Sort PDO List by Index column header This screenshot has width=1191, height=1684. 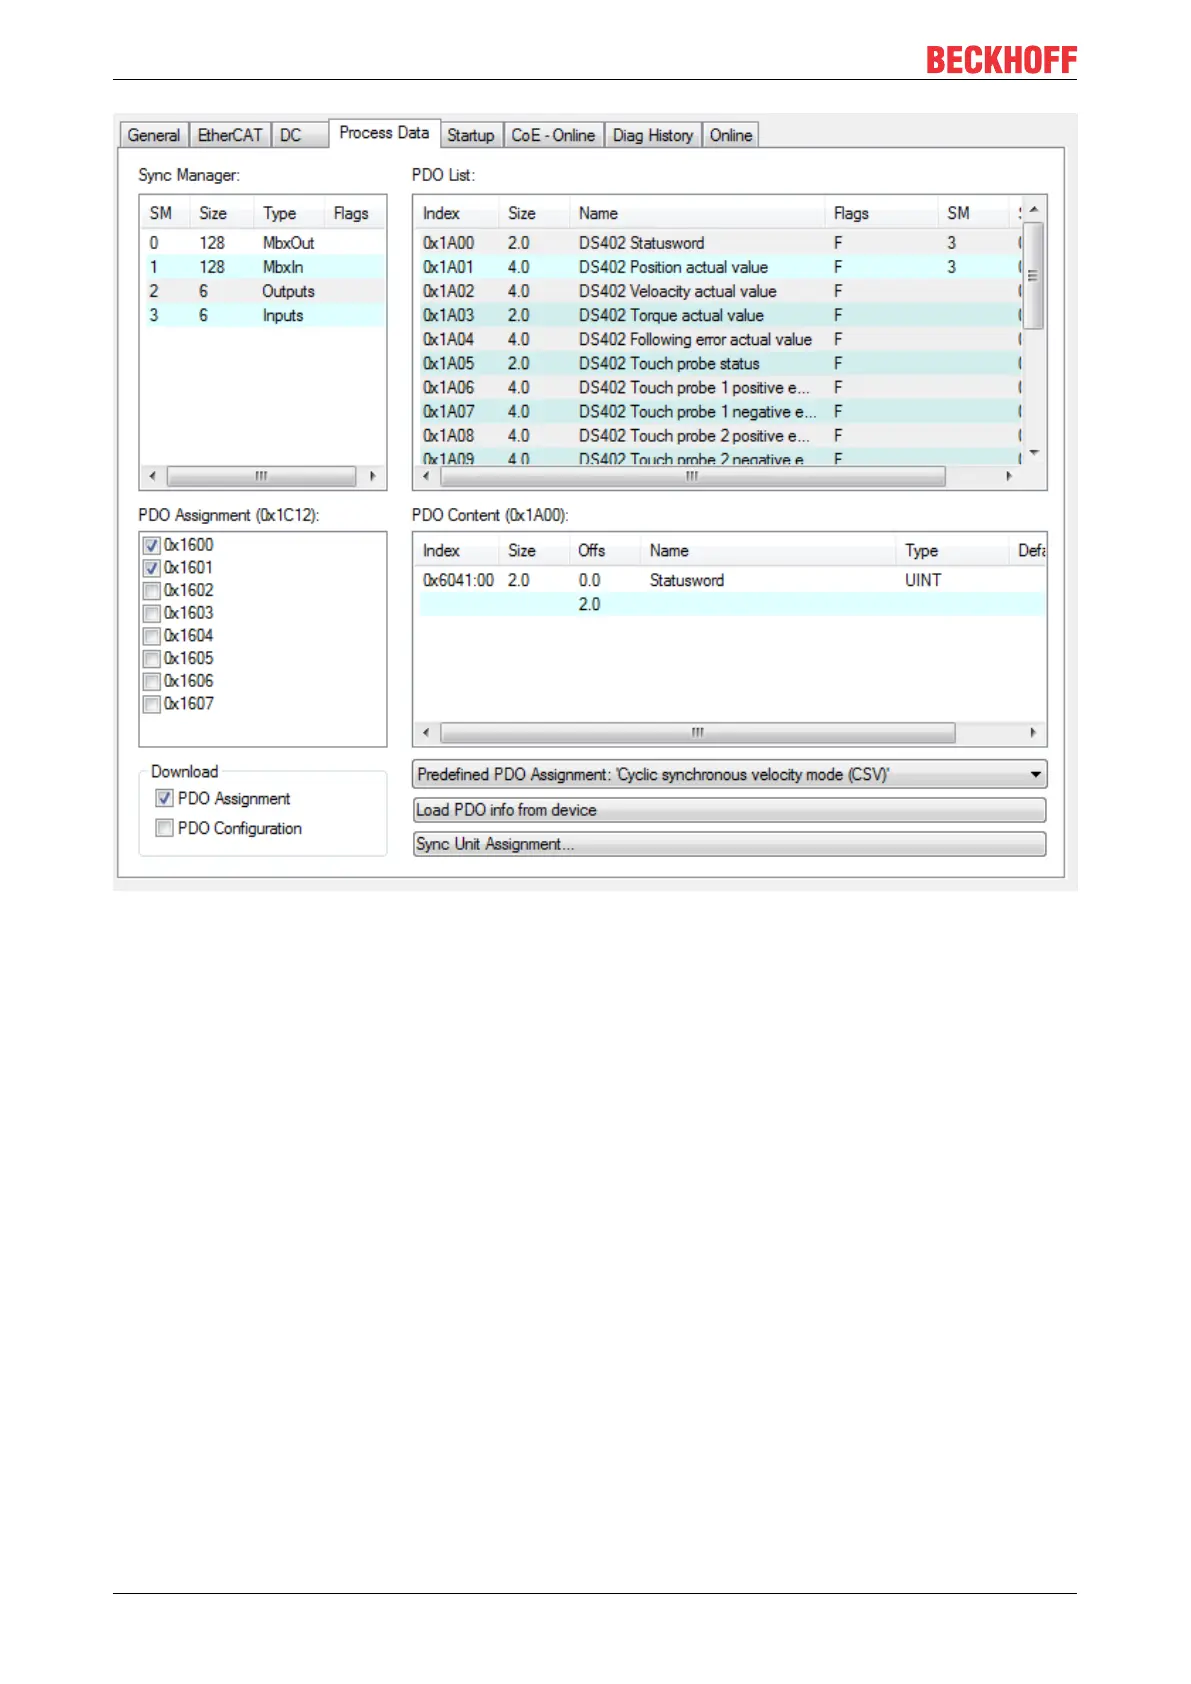(457, 213)
